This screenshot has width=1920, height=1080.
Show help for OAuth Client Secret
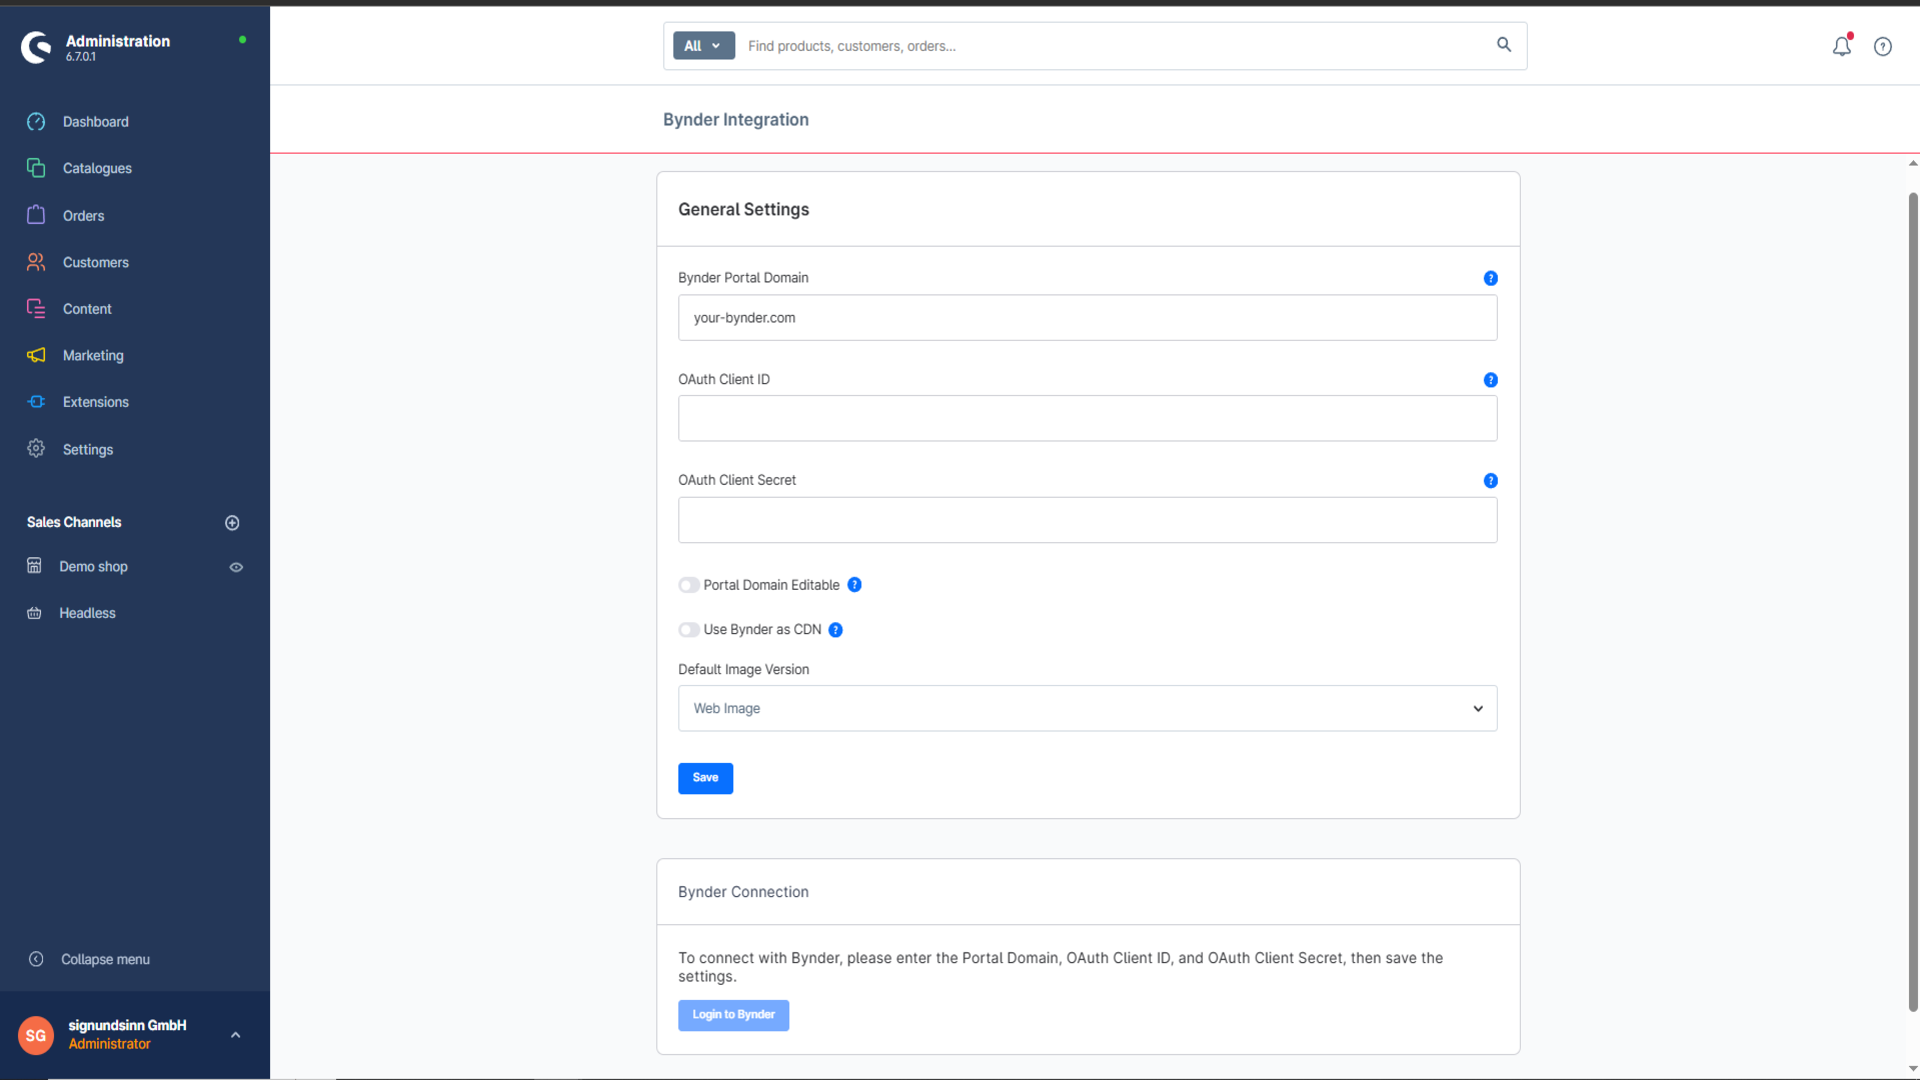coord(1491,481)
